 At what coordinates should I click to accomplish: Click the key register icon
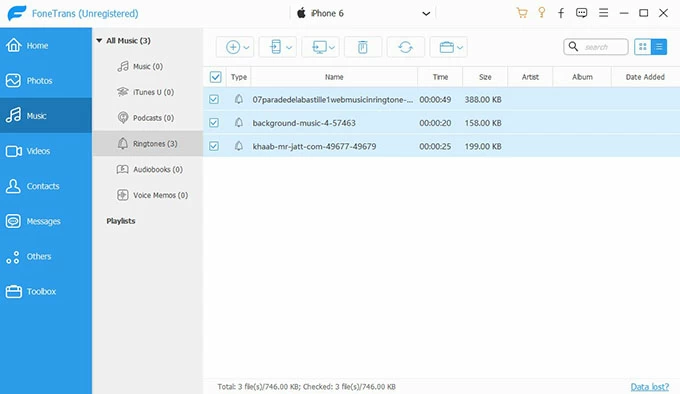click(x=541, y=13)
